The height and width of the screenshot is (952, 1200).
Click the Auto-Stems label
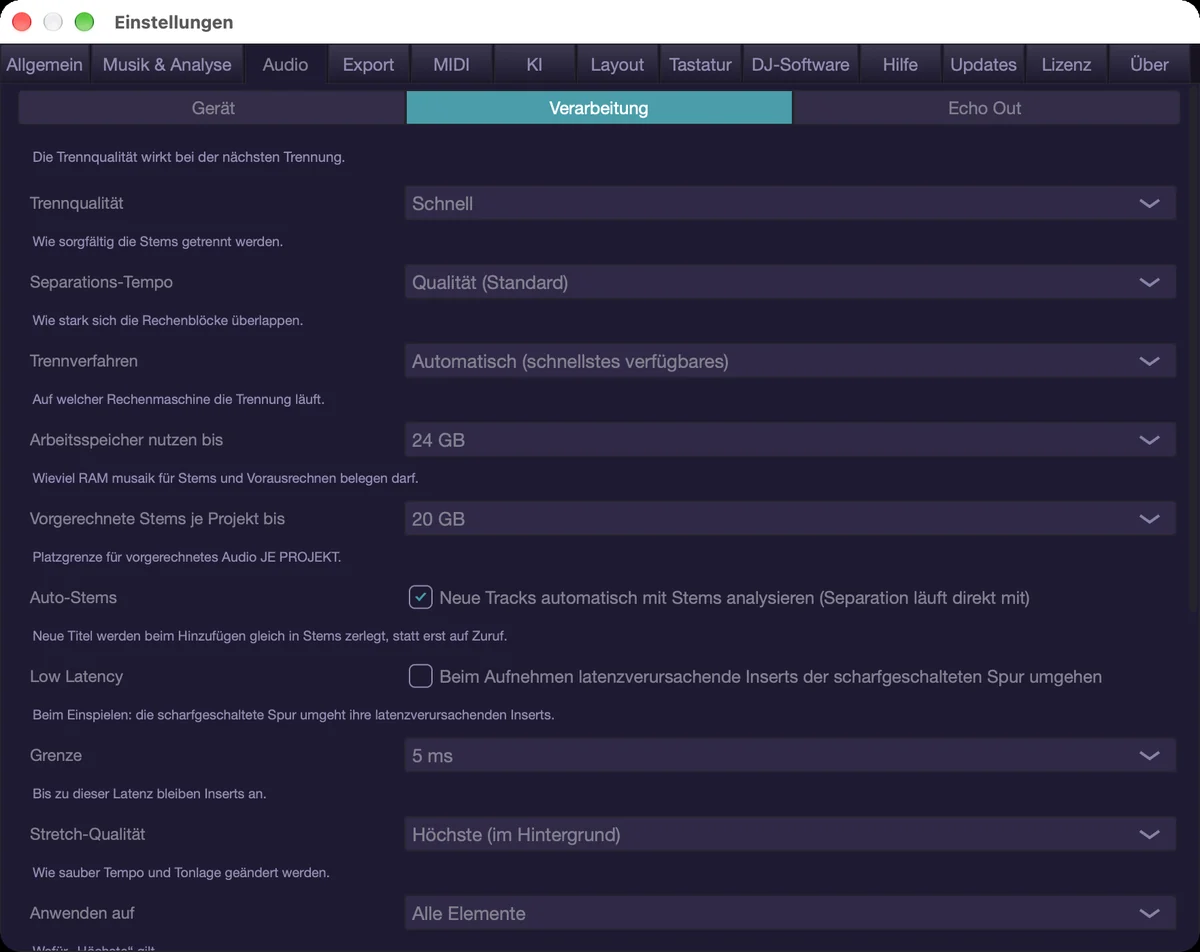(x=73, y=597)
